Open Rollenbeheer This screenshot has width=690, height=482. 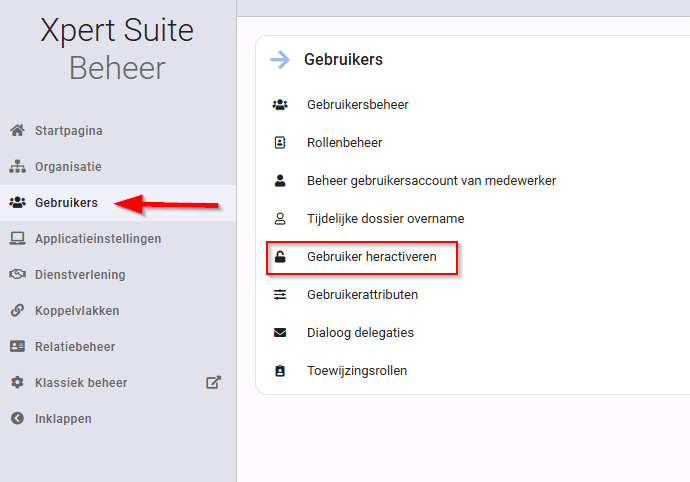point(345,143)
